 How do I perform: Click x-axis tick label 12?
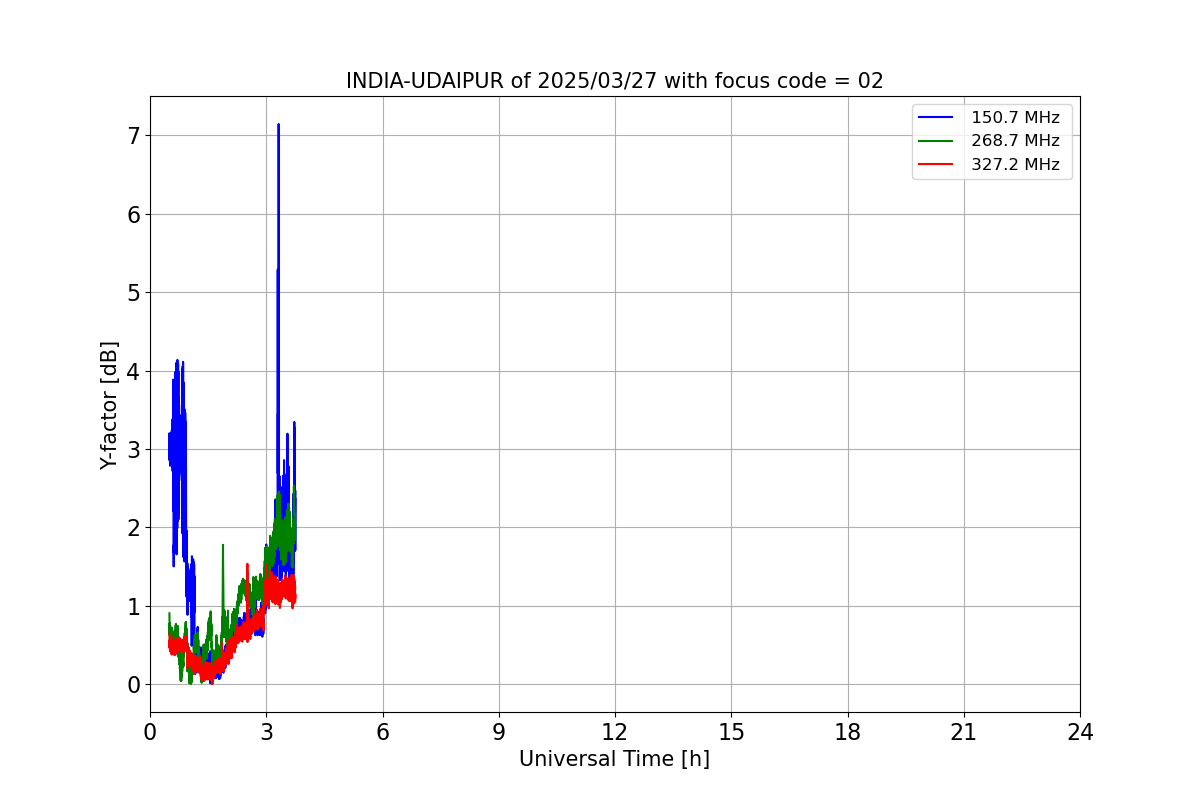point(615,732)
